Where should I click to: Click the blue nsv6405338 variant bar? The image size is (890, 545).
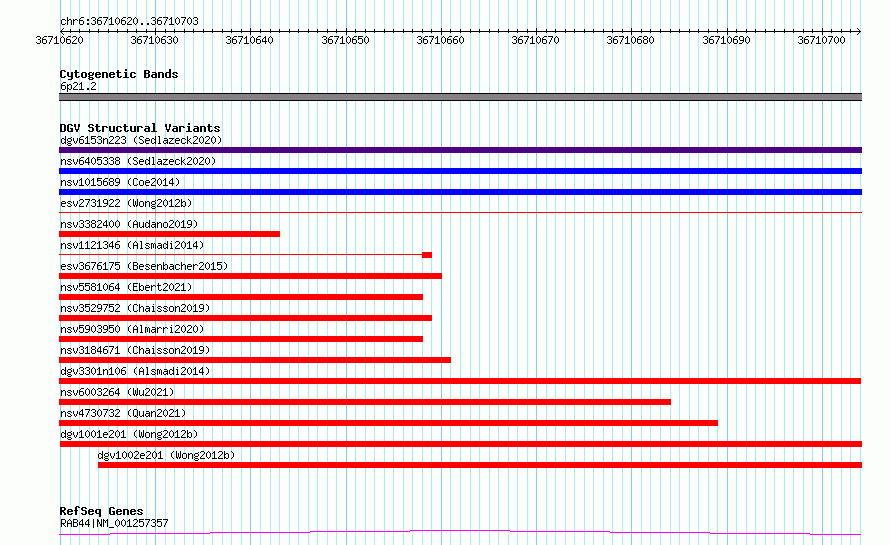(x=460, y=171)
